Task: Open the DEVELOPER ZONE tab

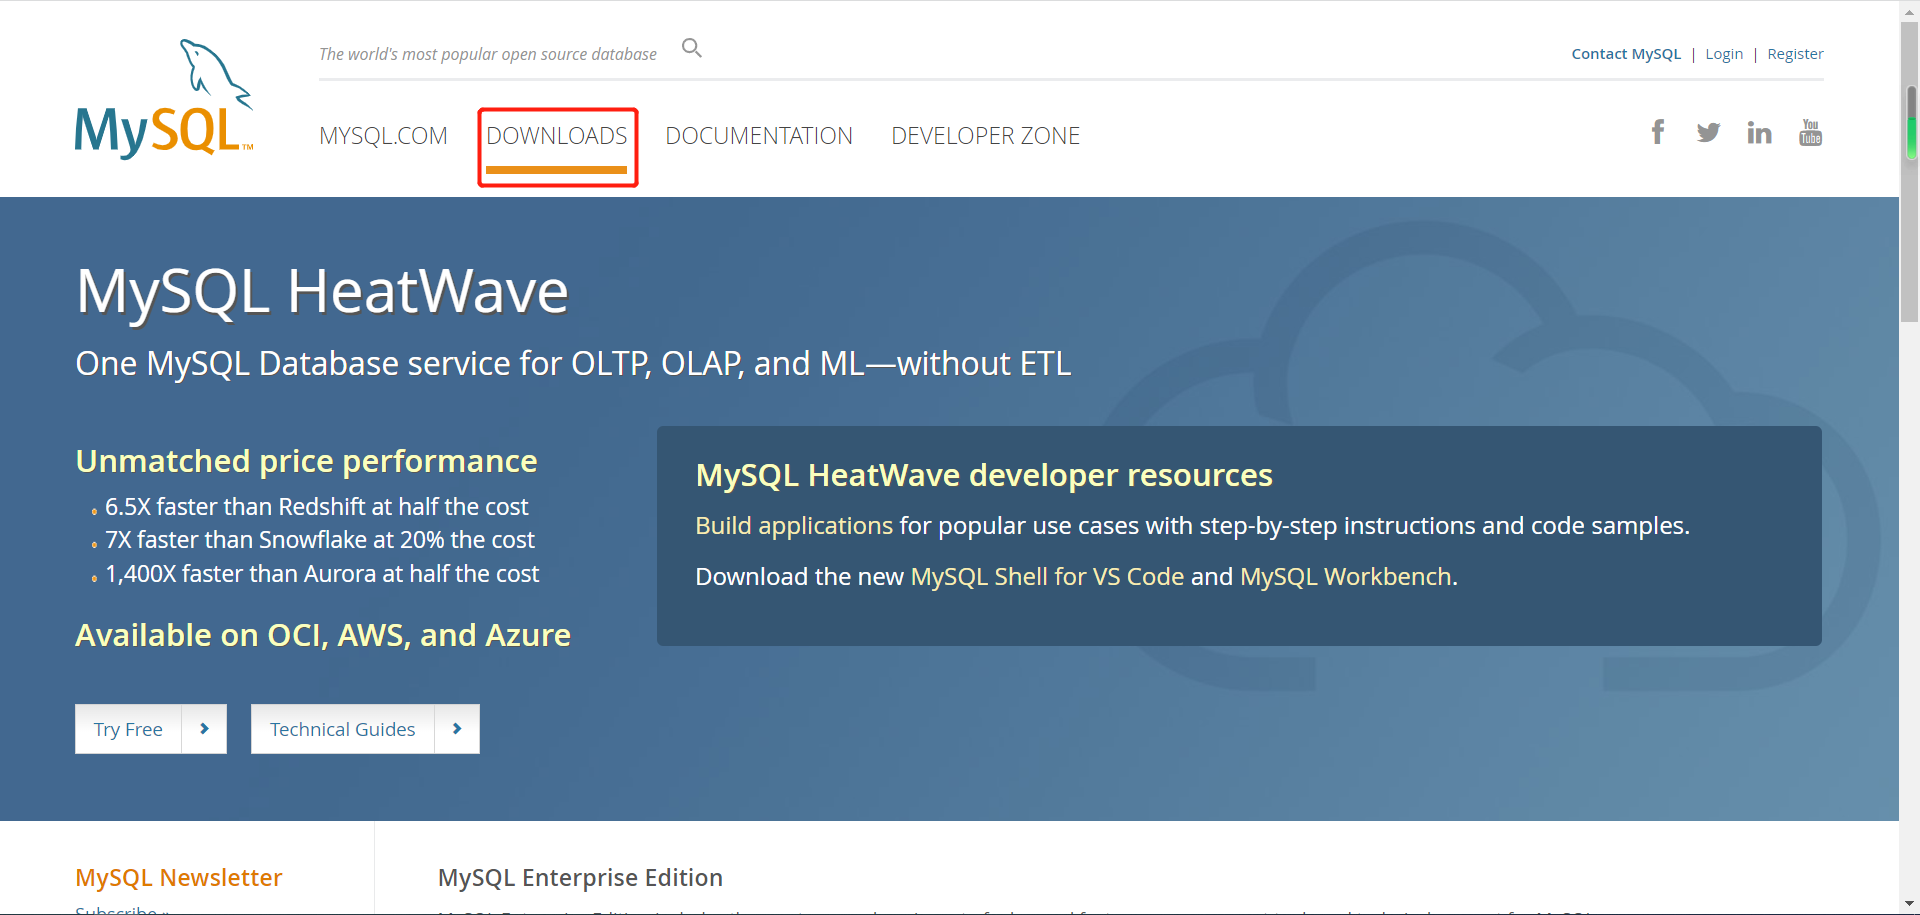Action: click(985, 136)
